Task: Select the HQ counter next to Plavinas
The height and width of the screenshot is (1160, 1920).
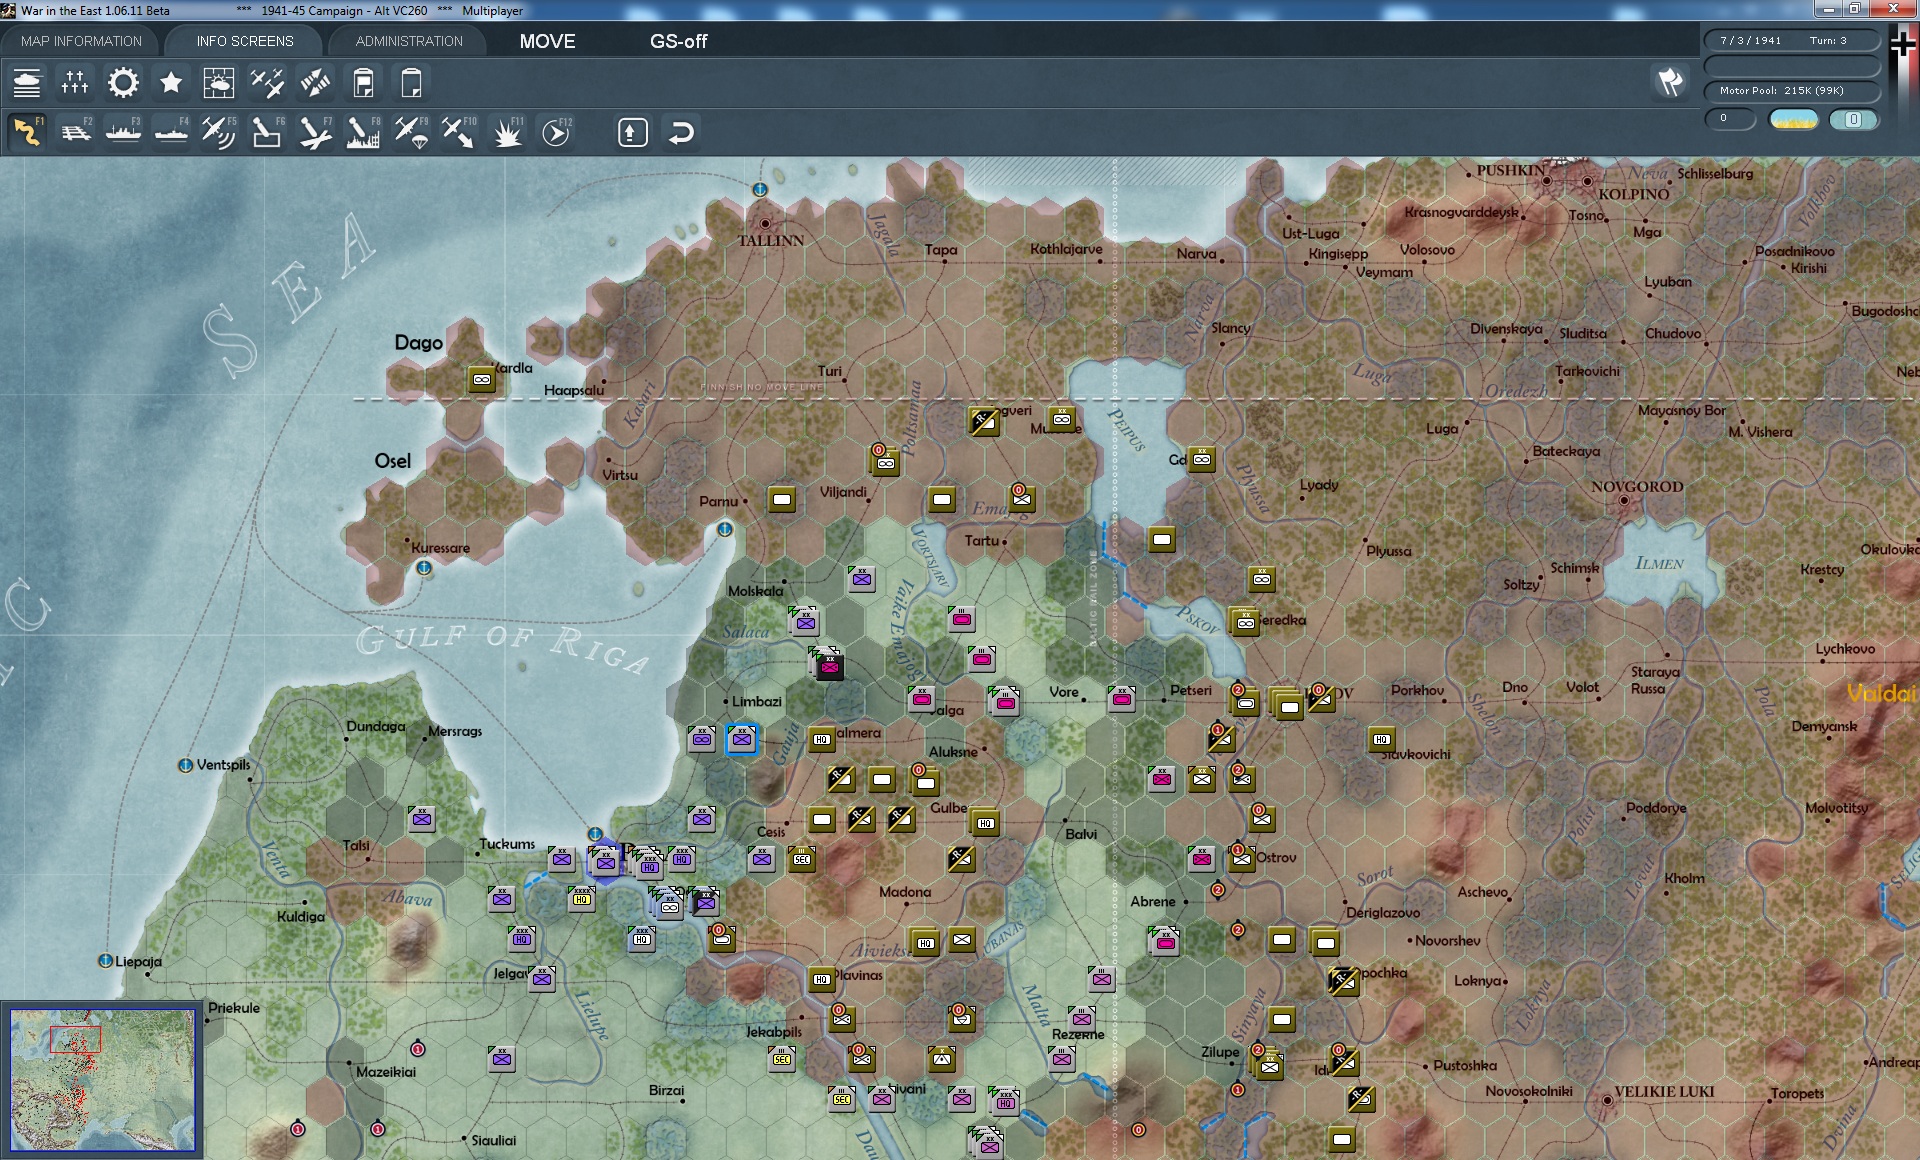Action: [x=822, y=979]
